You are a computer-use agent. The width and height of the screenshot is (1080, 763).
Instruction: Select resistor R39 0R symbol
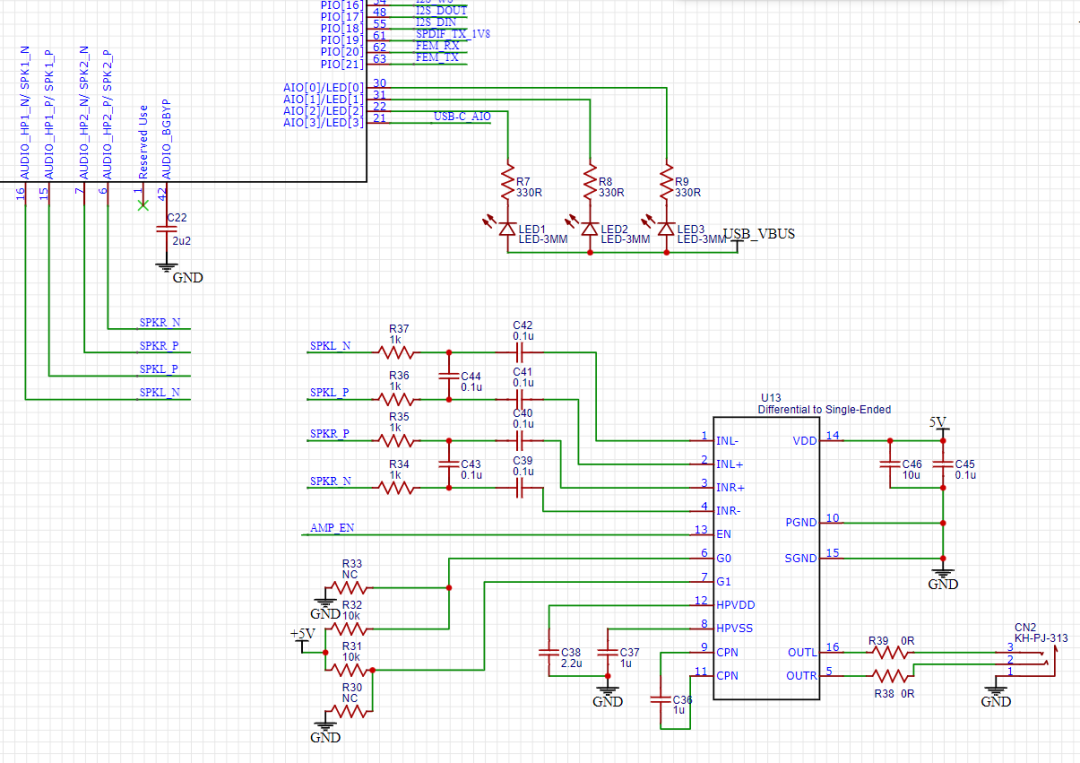click(x=889, y=652)
